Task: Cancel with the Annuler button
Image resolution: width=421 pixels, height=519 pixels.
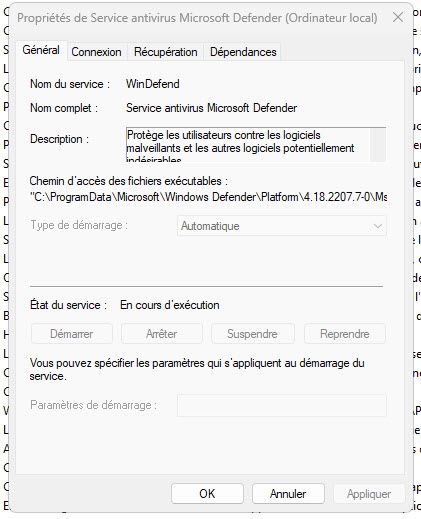Action: (x=288, y=494)
